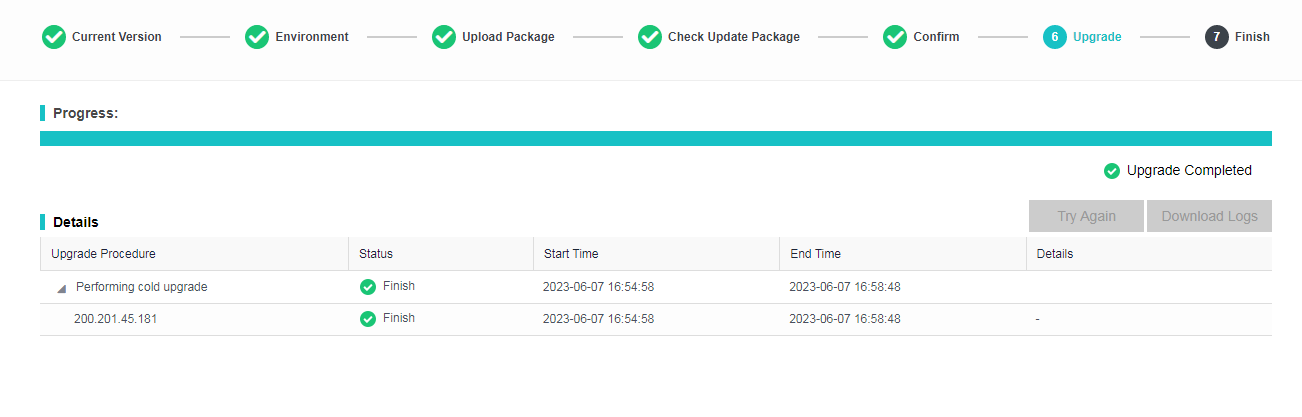1302x417 pixels.
Task: Click the Download Logs button
Action: coord(1208,216)
